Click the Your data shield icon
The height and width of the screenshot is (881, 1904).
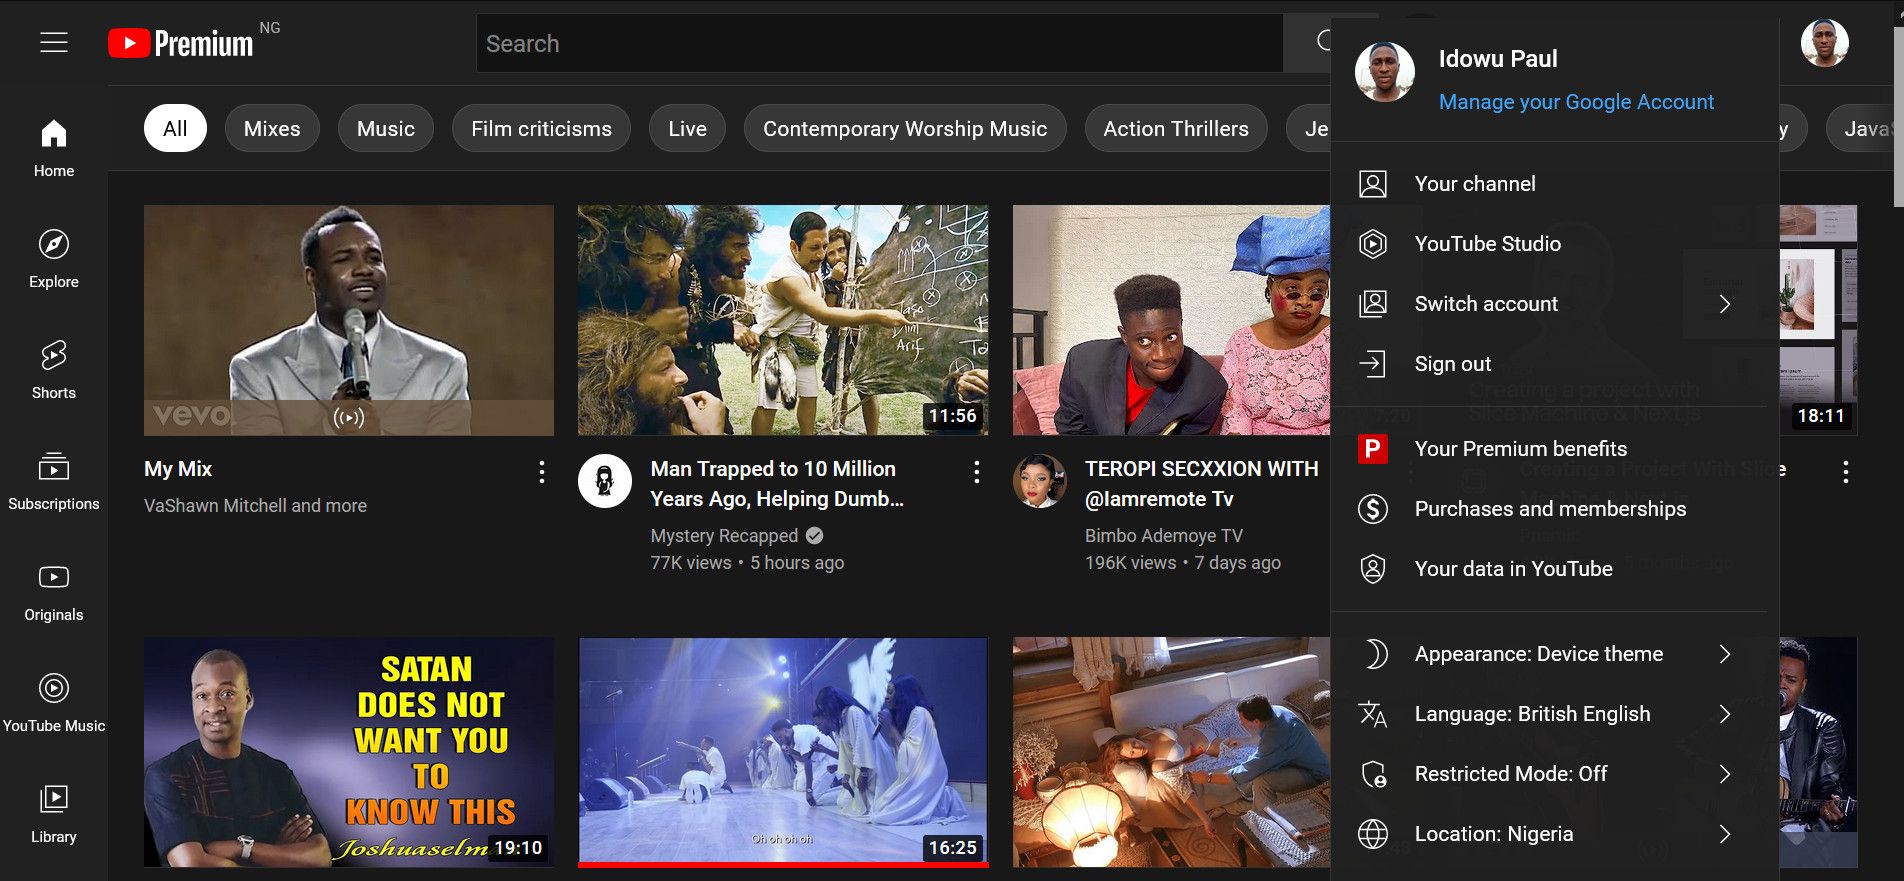pyautogui.click(x=1373, y=569)
